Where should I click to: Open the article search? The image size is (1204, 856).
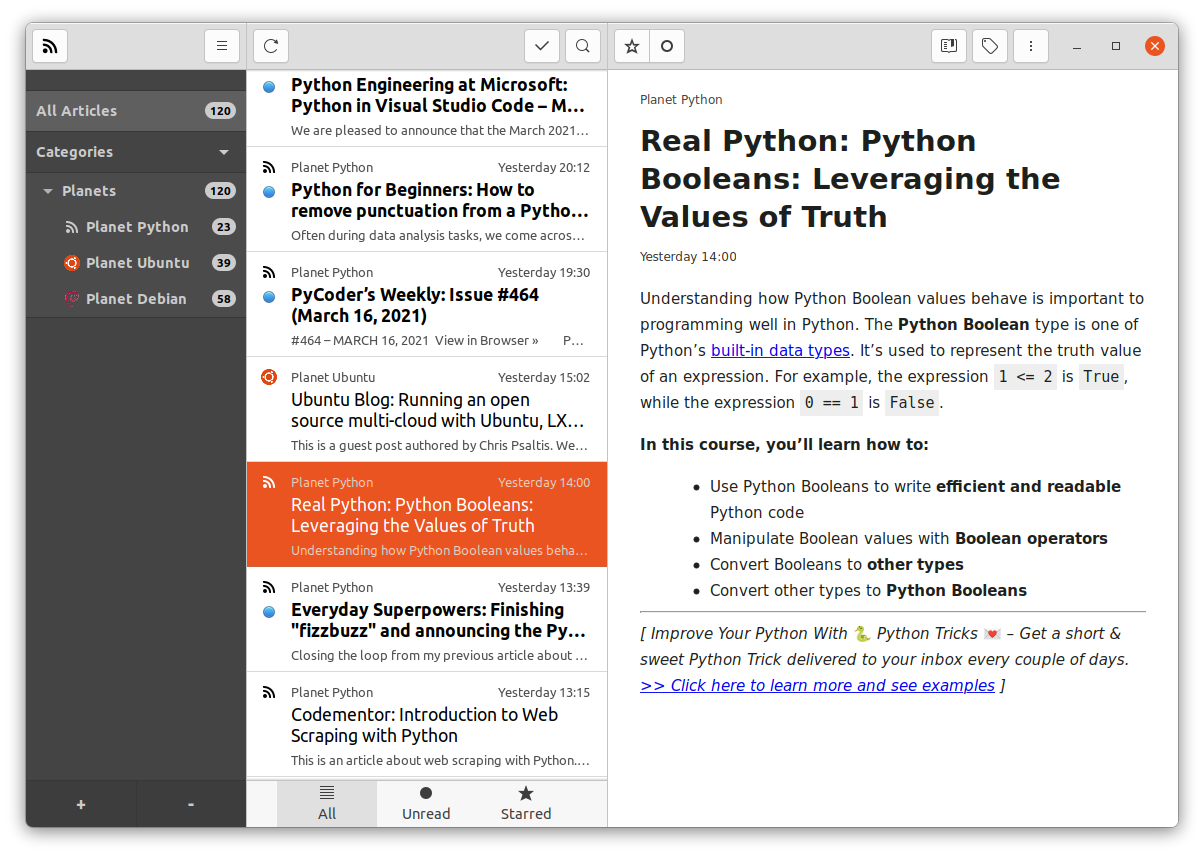click(x=582, y=46)
